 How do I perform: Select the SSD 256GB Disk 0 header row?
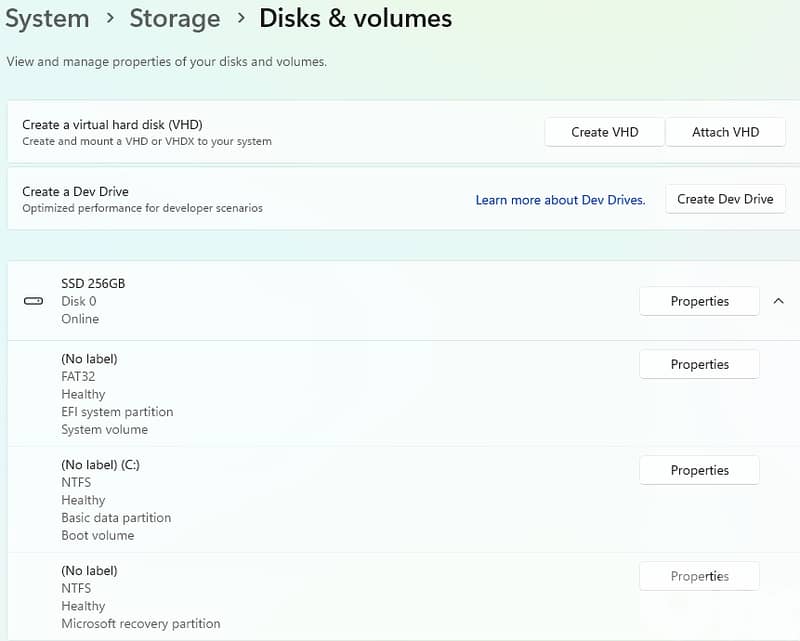click(300, 301)
